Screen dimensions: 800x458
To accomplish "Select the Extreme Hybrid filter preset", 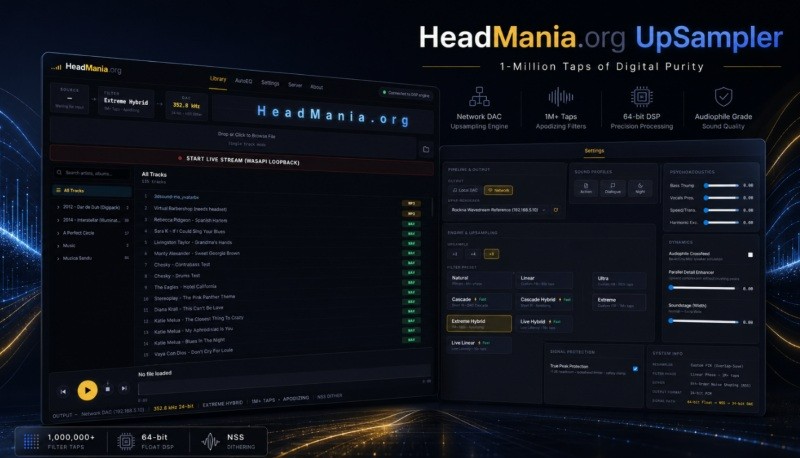I will (479, 323).
